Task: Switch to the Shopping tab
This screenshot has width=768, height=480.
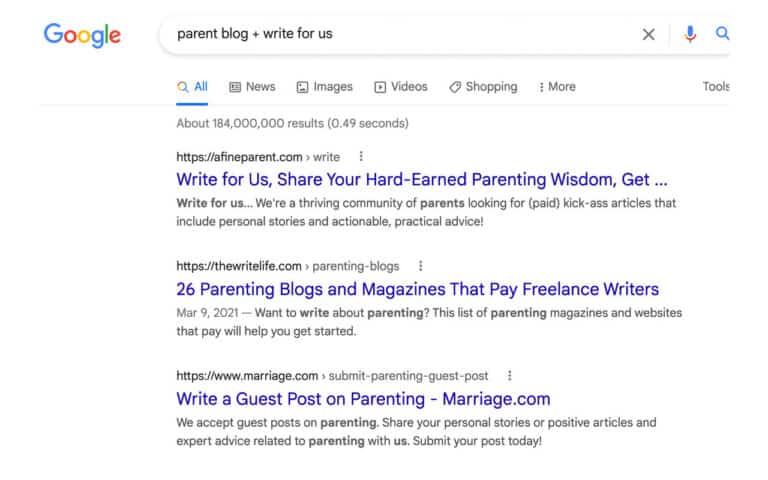Action: tap(483, 87)
